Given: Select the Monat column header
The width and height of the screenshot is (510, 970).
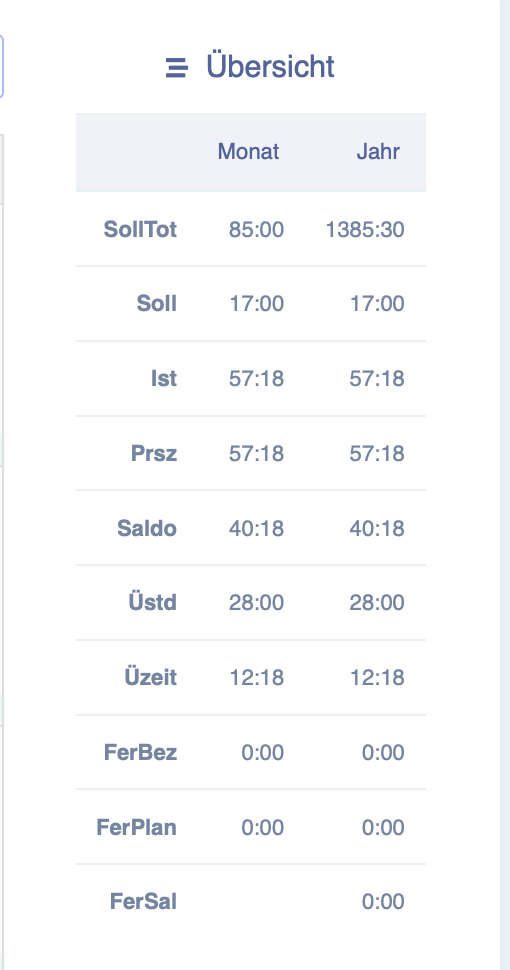Looking at the screenshot, I should coord(248,152).
